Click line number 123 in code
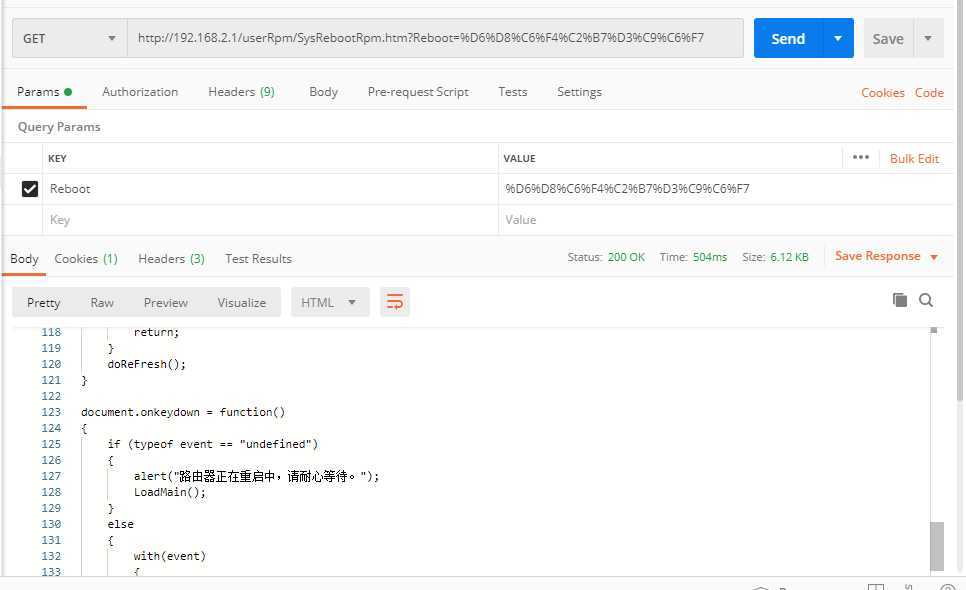The width and height of the screenshot is (966, 590). (x=51, y=412)
